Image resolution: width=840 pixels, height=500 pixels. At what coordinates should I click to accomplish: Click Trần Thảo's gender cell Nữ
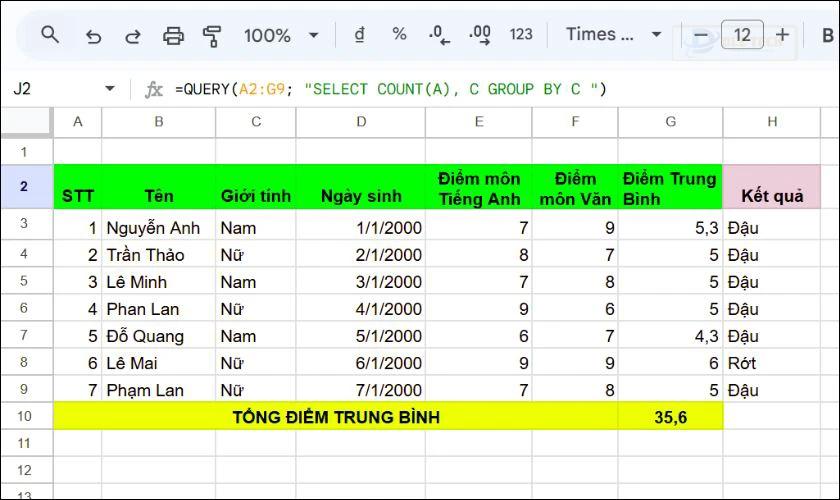click(256, 255)
